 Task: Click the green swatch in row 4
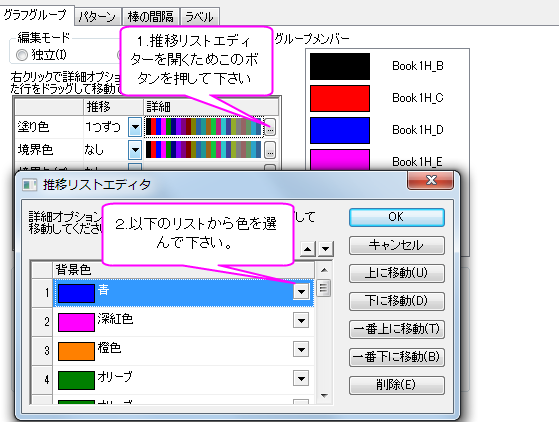76,380
